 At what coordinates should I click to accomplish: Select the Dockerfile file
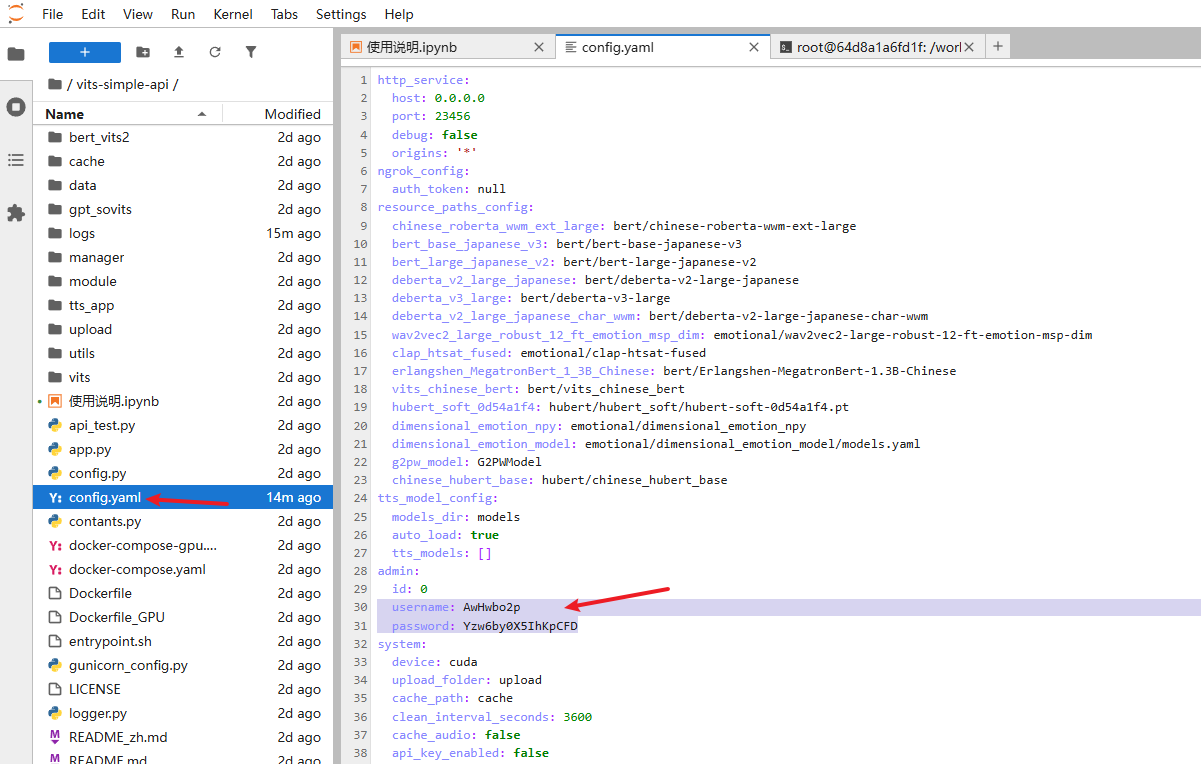tap(183, 593)
